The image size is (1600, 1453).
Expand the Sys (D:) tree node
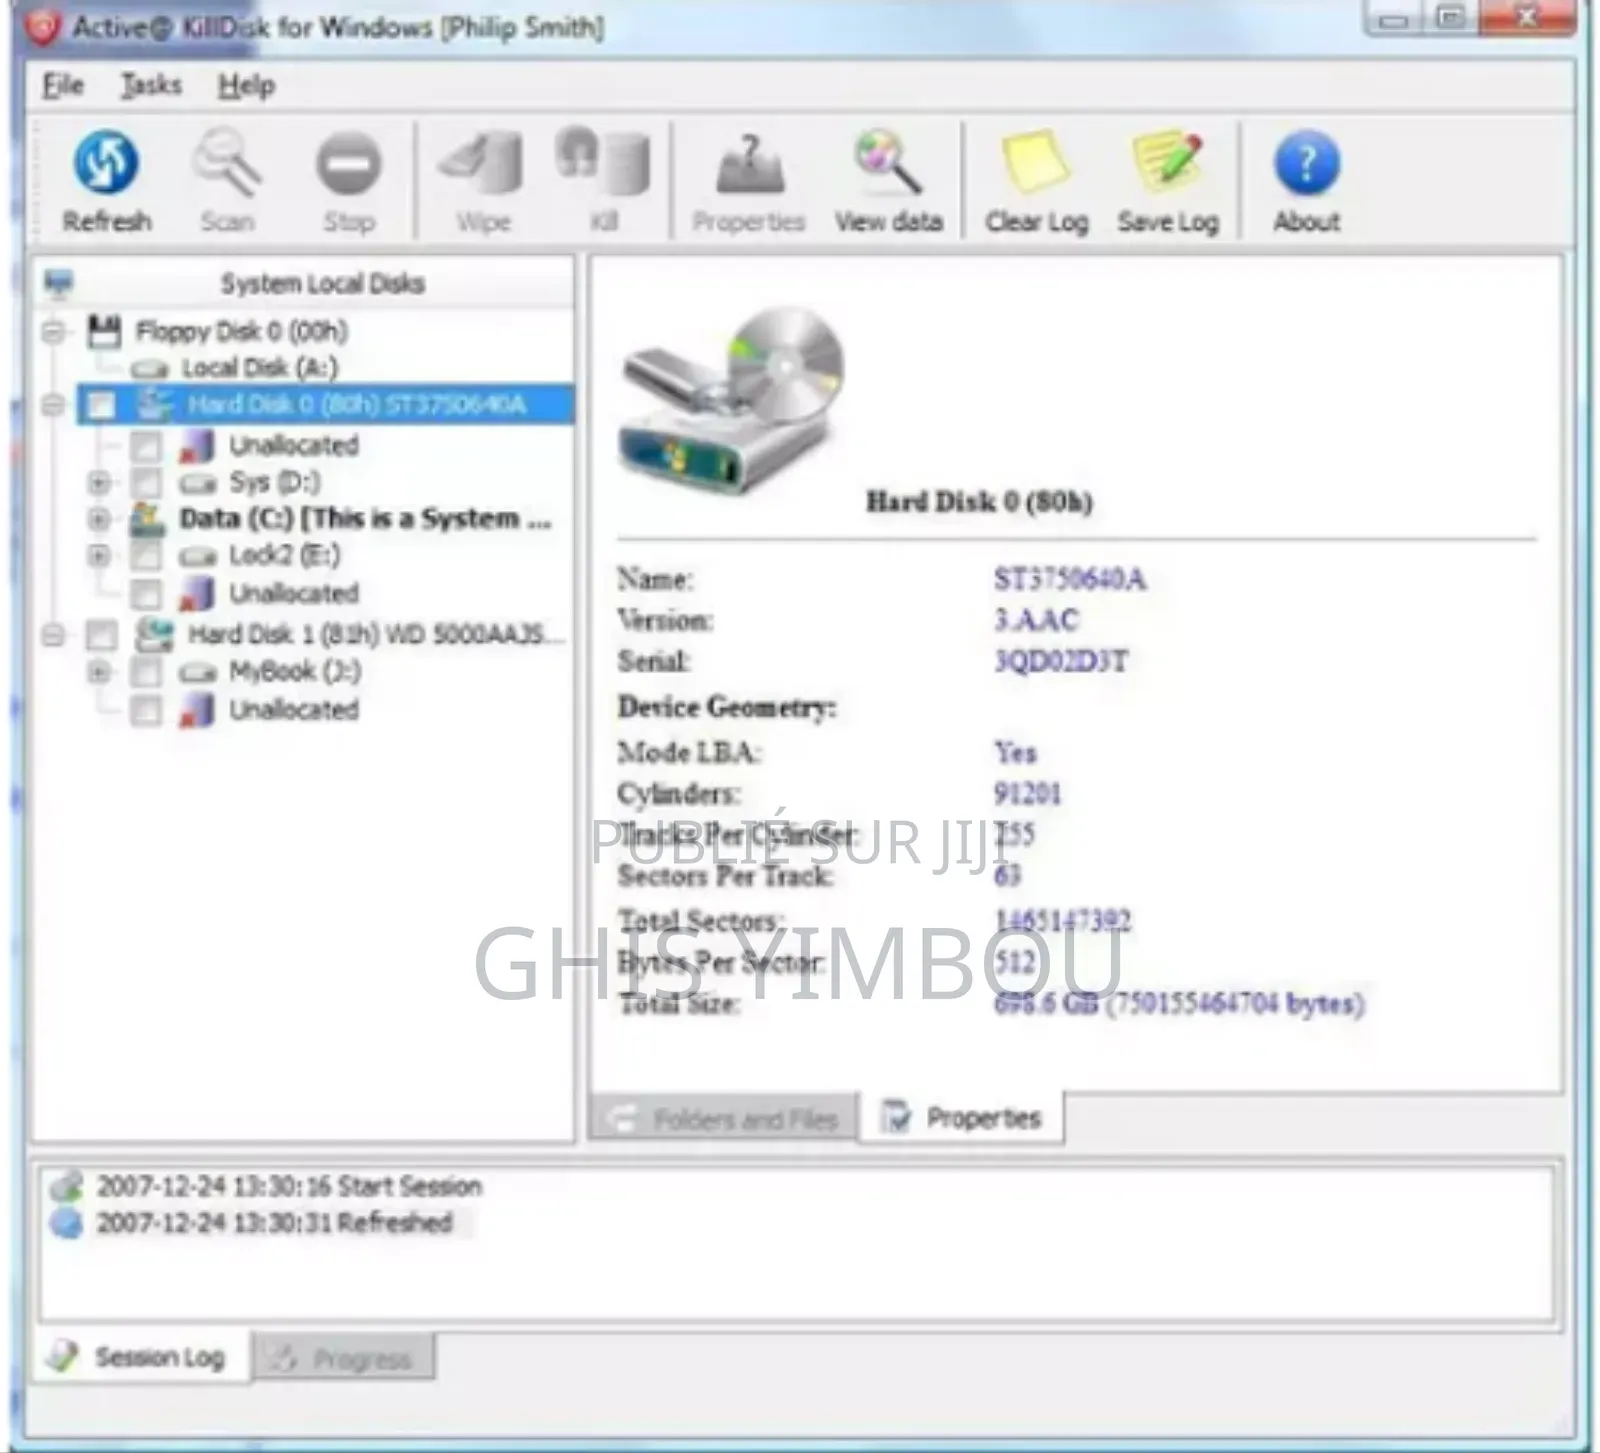pyautogui.click(x=97, y=482)
